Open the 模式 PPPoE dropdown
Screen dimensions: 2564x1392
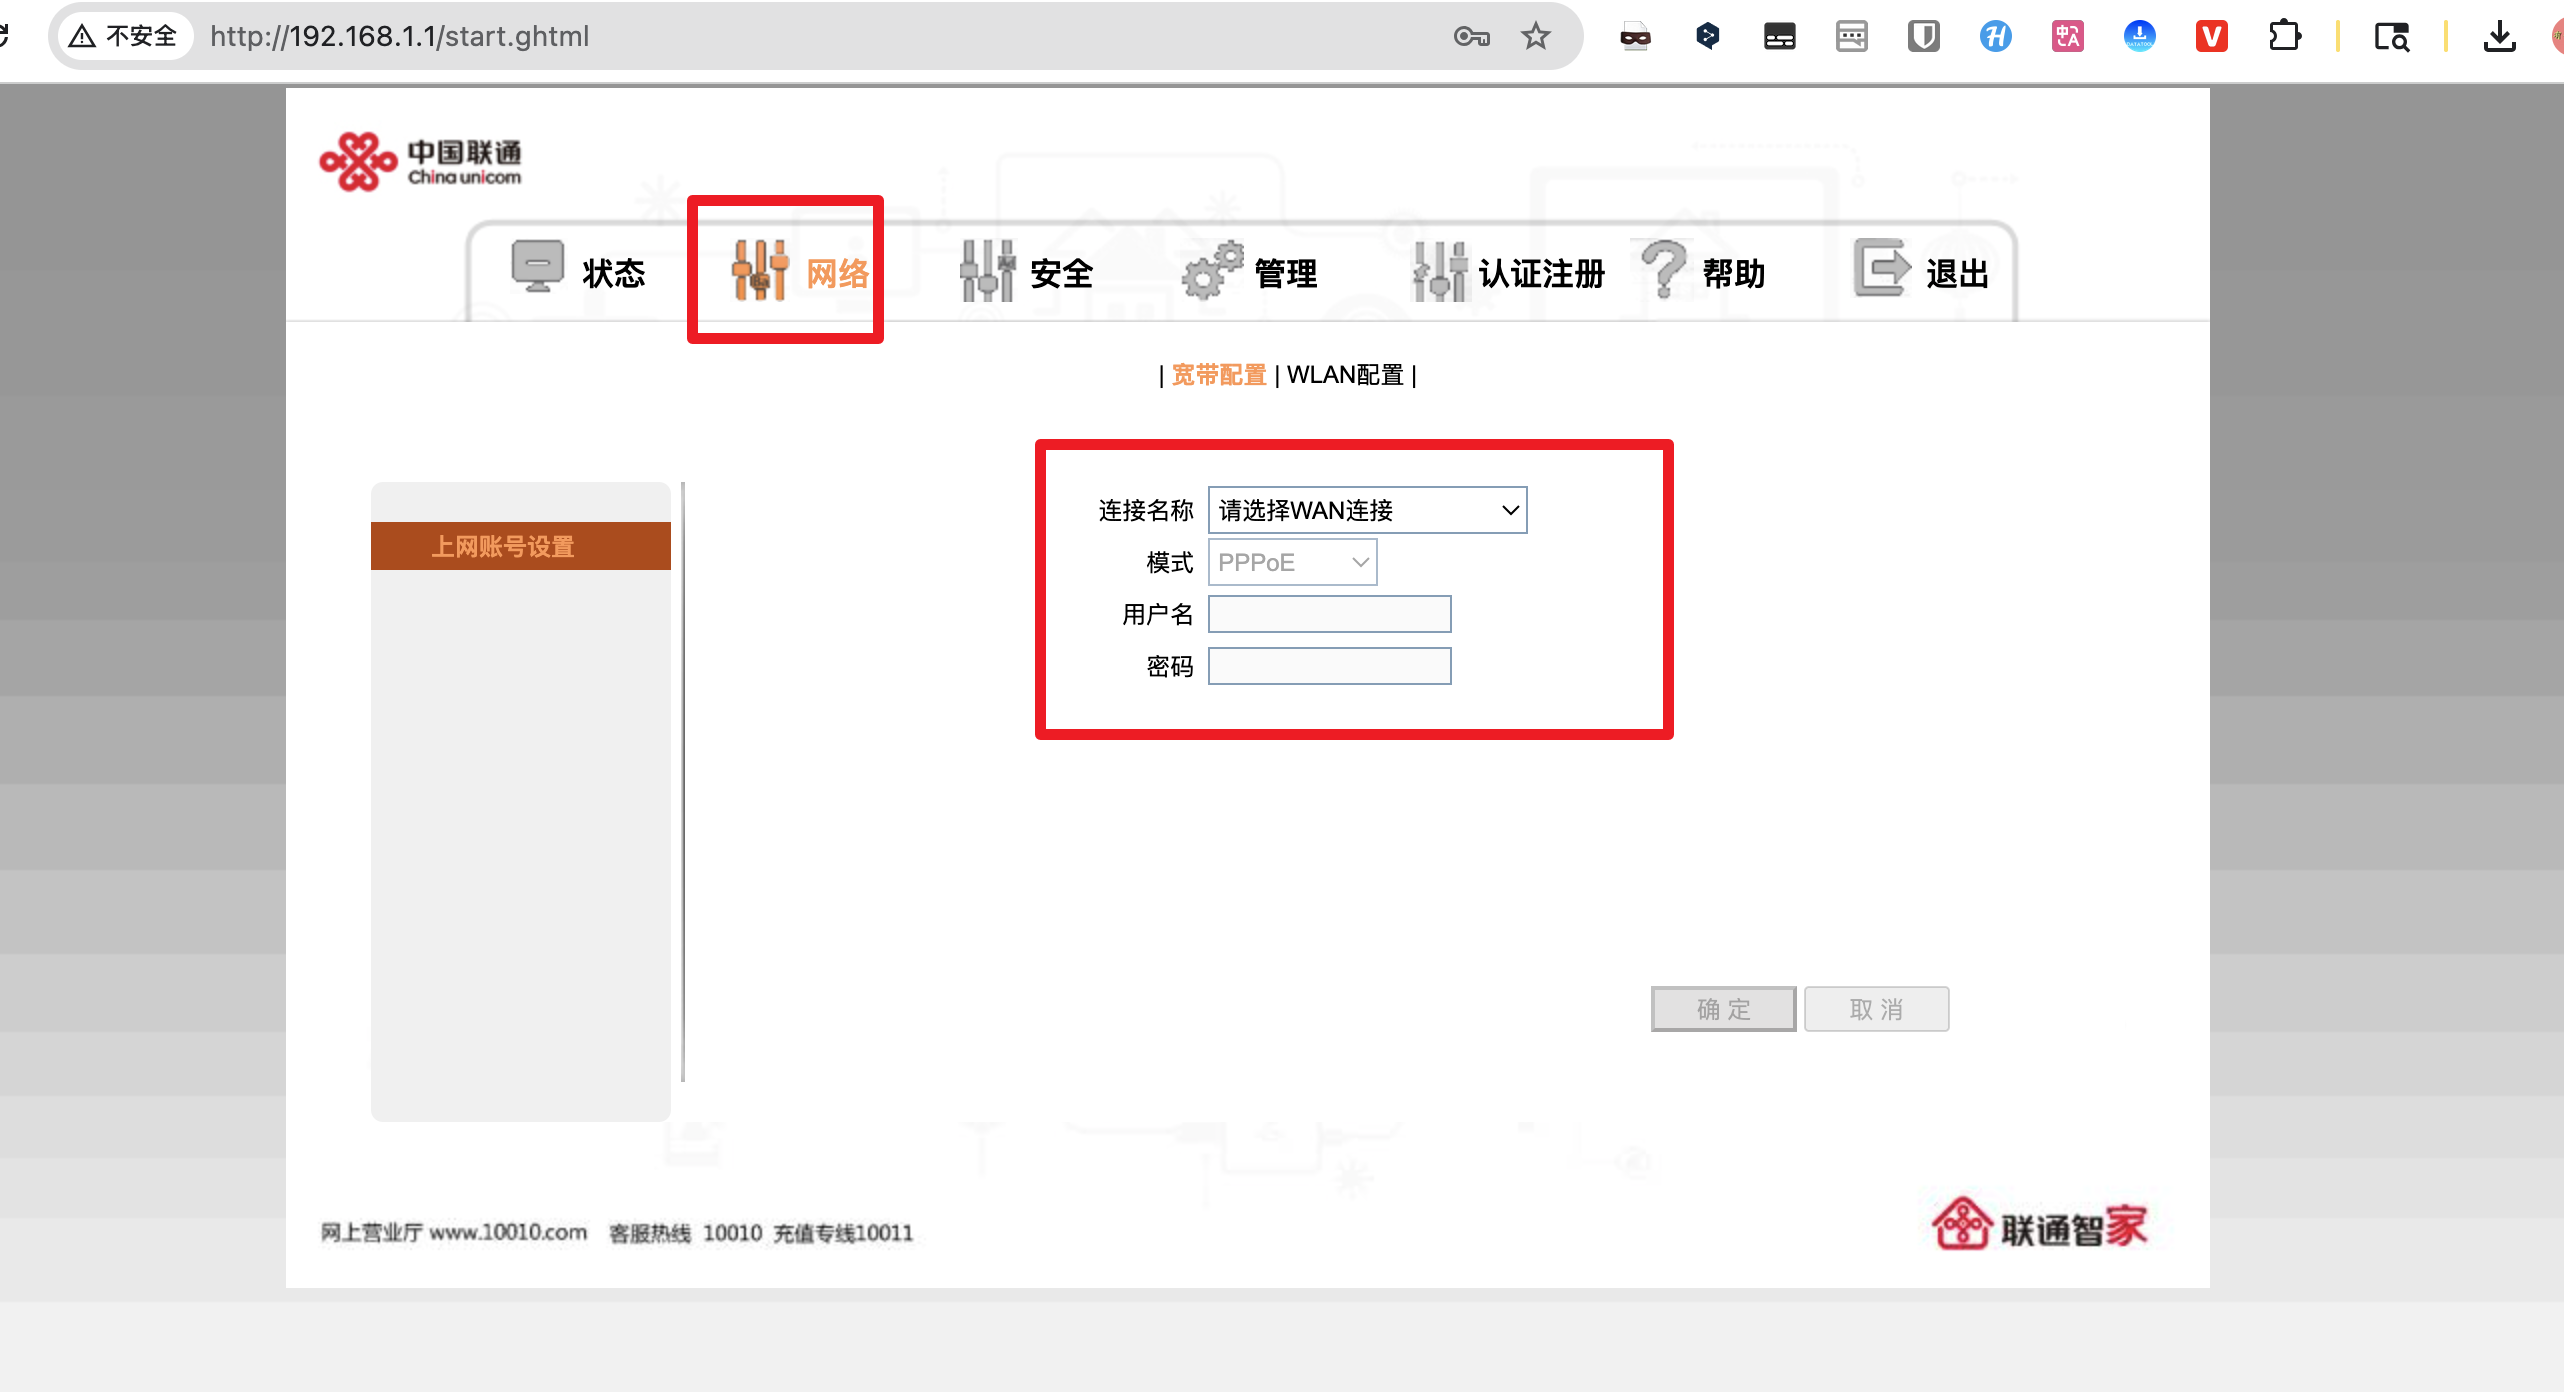(1291, 562)
